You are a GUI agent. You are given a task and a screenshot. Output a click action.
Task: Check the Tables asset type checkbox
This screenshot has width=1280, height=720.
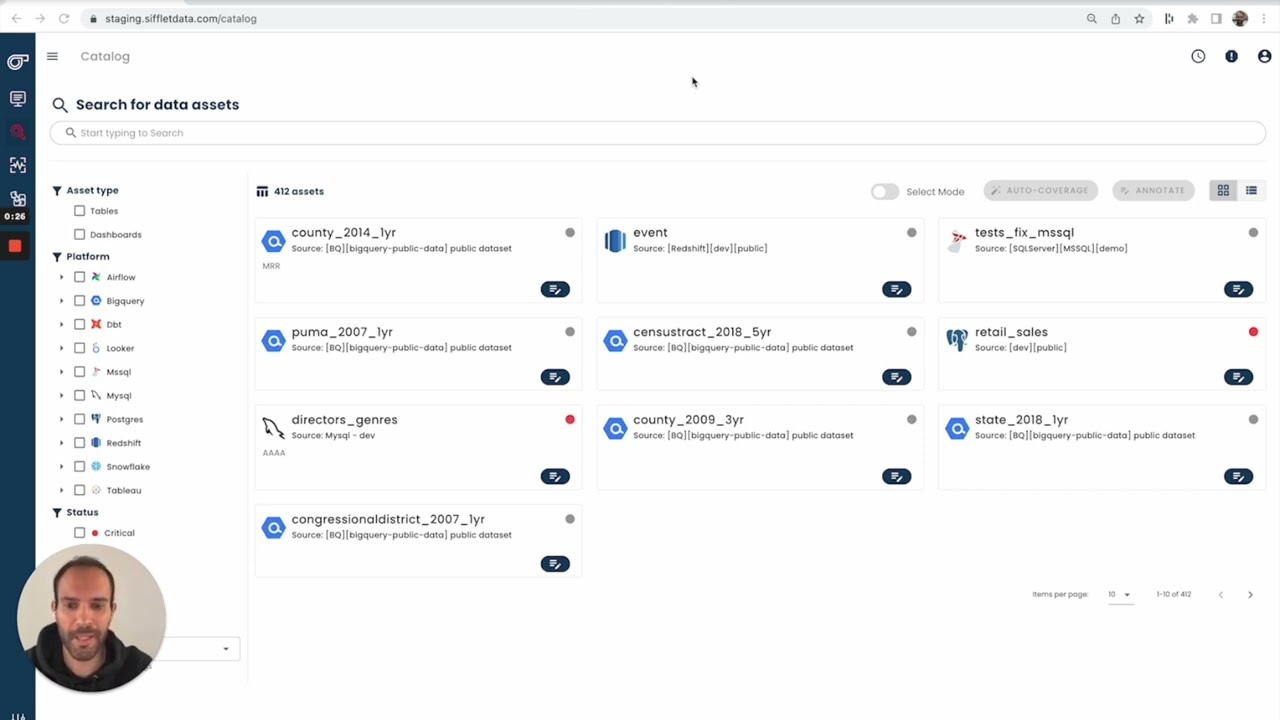coord(80,211)
